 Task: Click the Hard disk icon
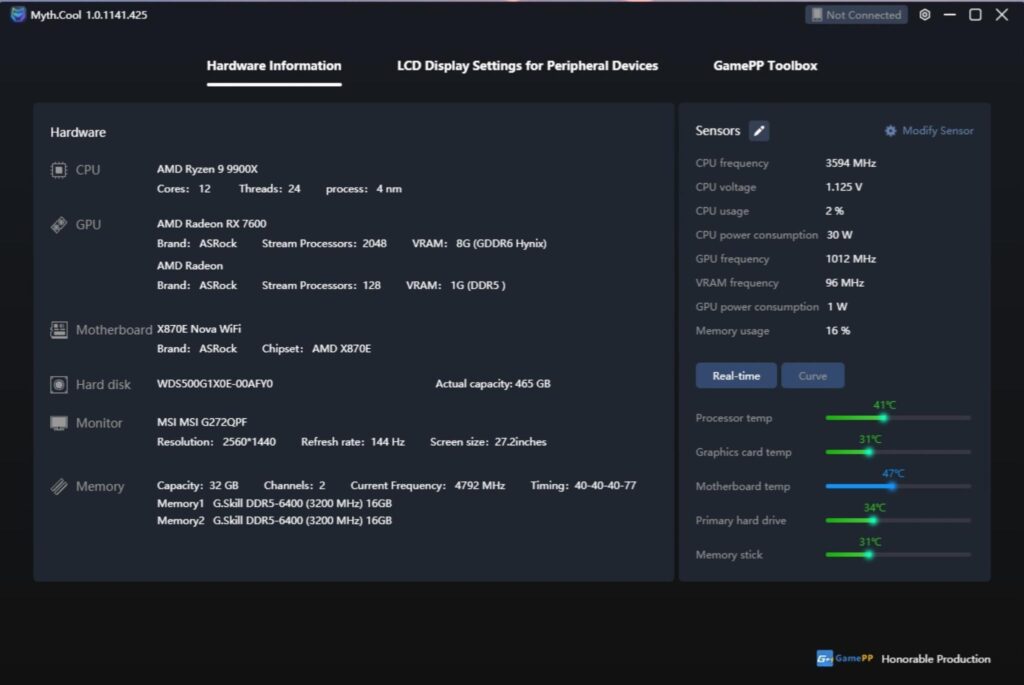(x=59, y=385)
